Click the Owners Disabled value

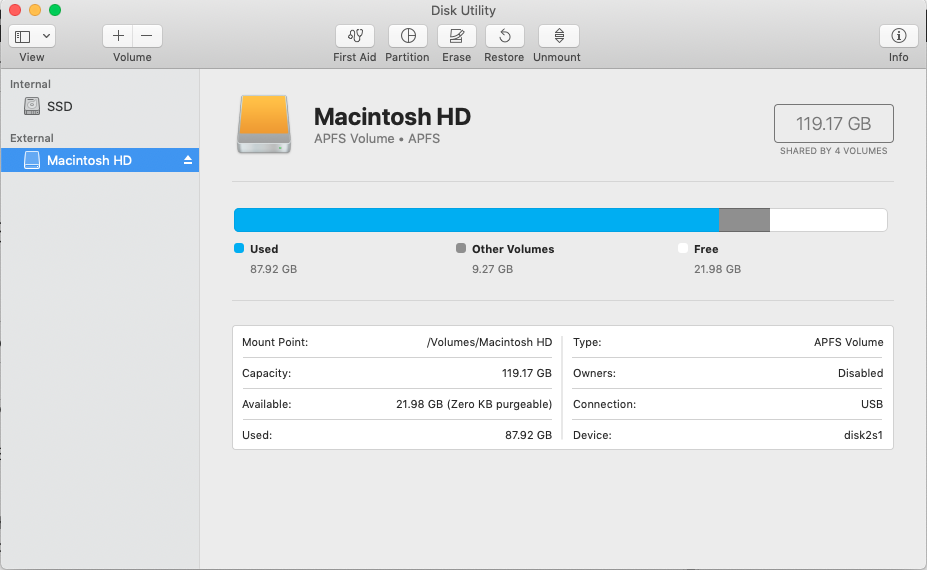(x=860, y=373)
